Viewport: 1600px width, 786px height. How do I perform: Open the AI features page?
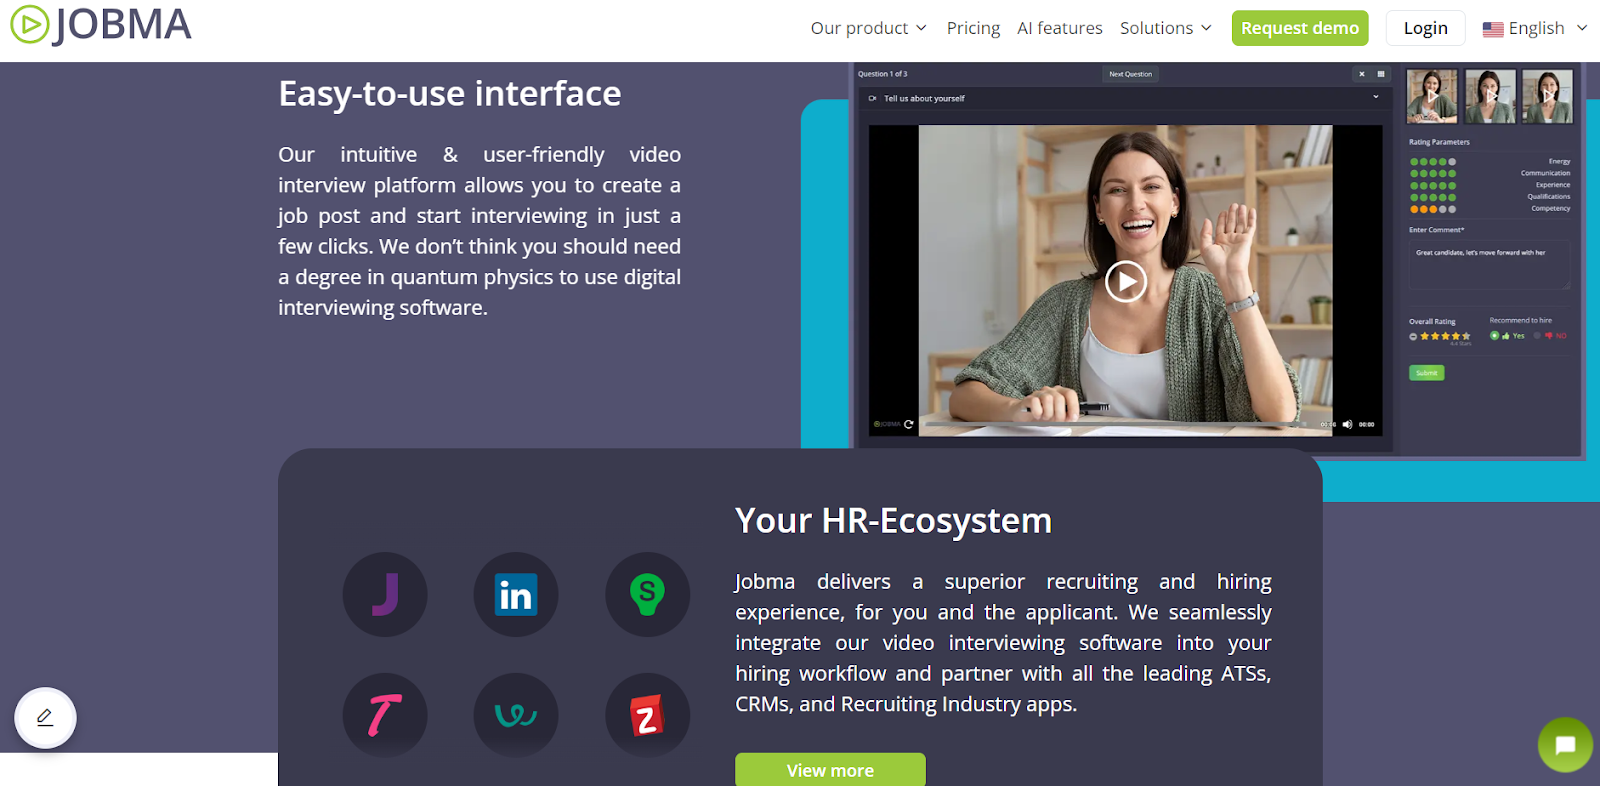coord(1060,28)
